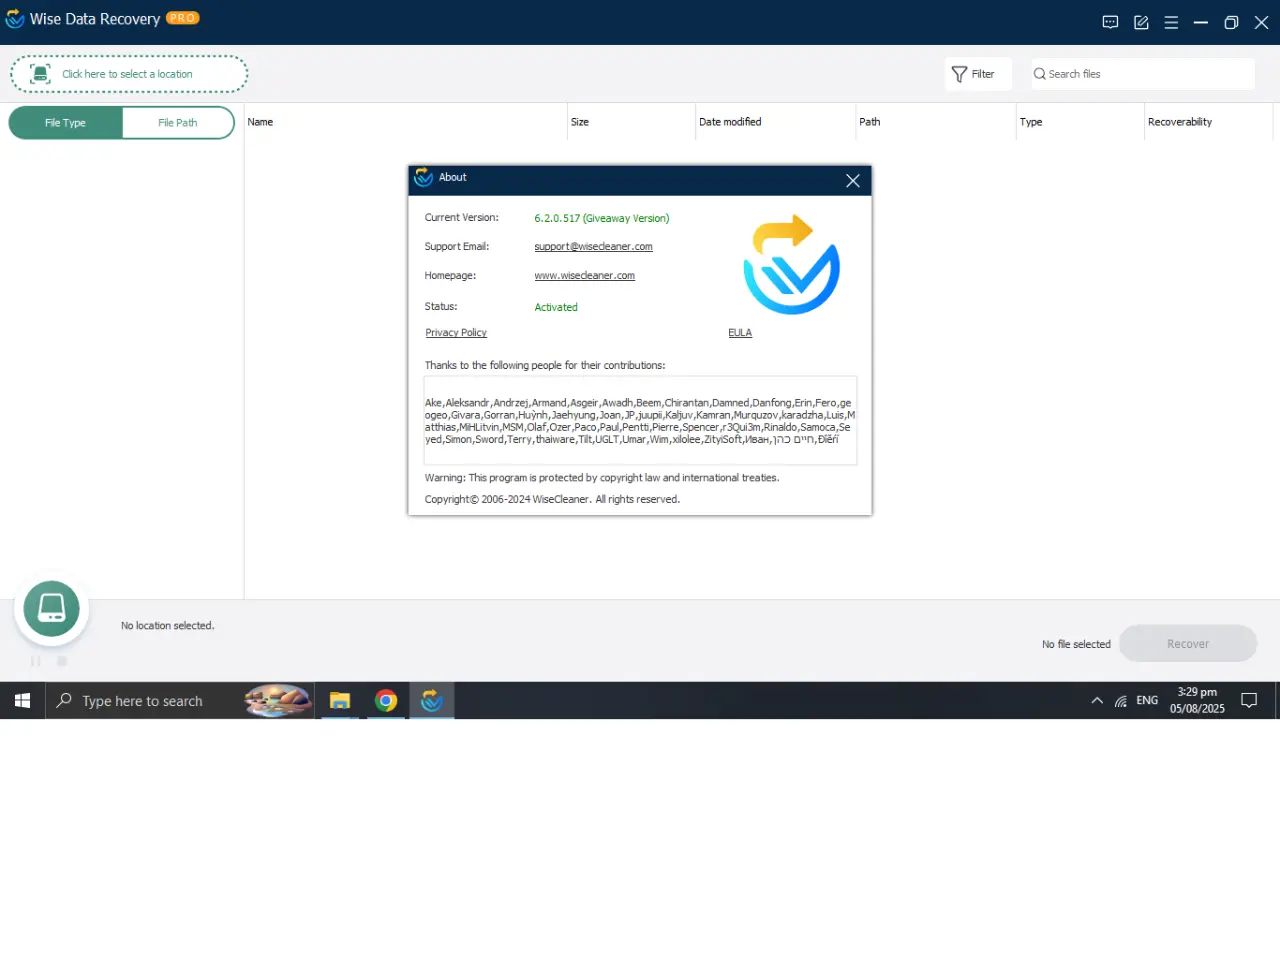Viewport: 1280px width, 972px height.
Task: Click the taskbar Type here to search box
Action: (180, 701)
